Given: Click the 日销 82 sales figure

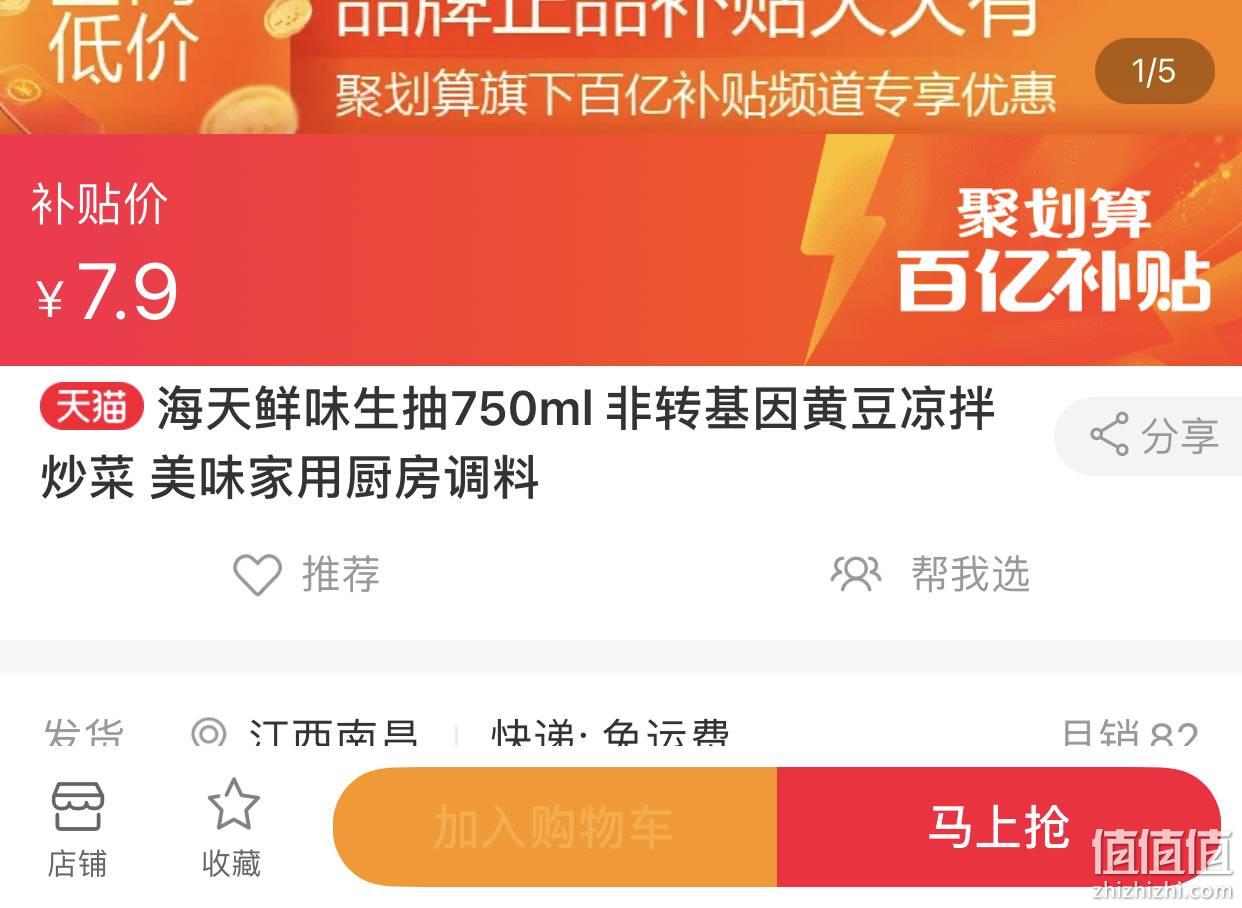Looking at the screenshot, I should click(1130, 736).
